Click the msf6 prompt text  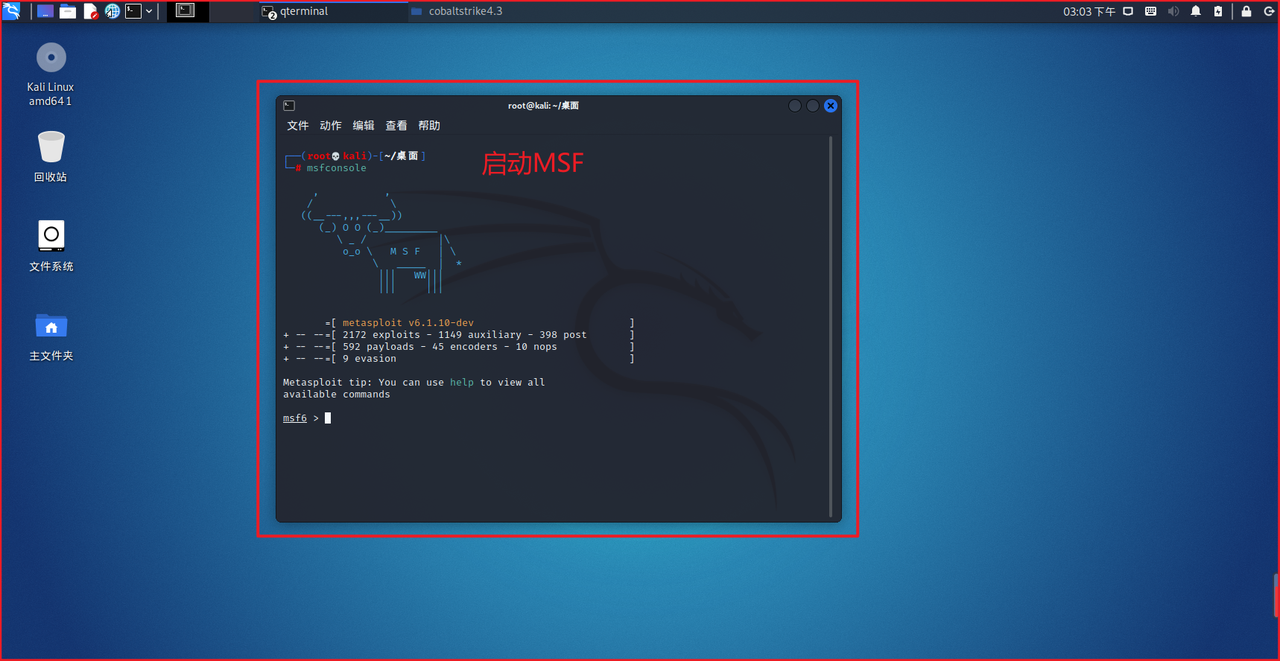click(295, 418)
